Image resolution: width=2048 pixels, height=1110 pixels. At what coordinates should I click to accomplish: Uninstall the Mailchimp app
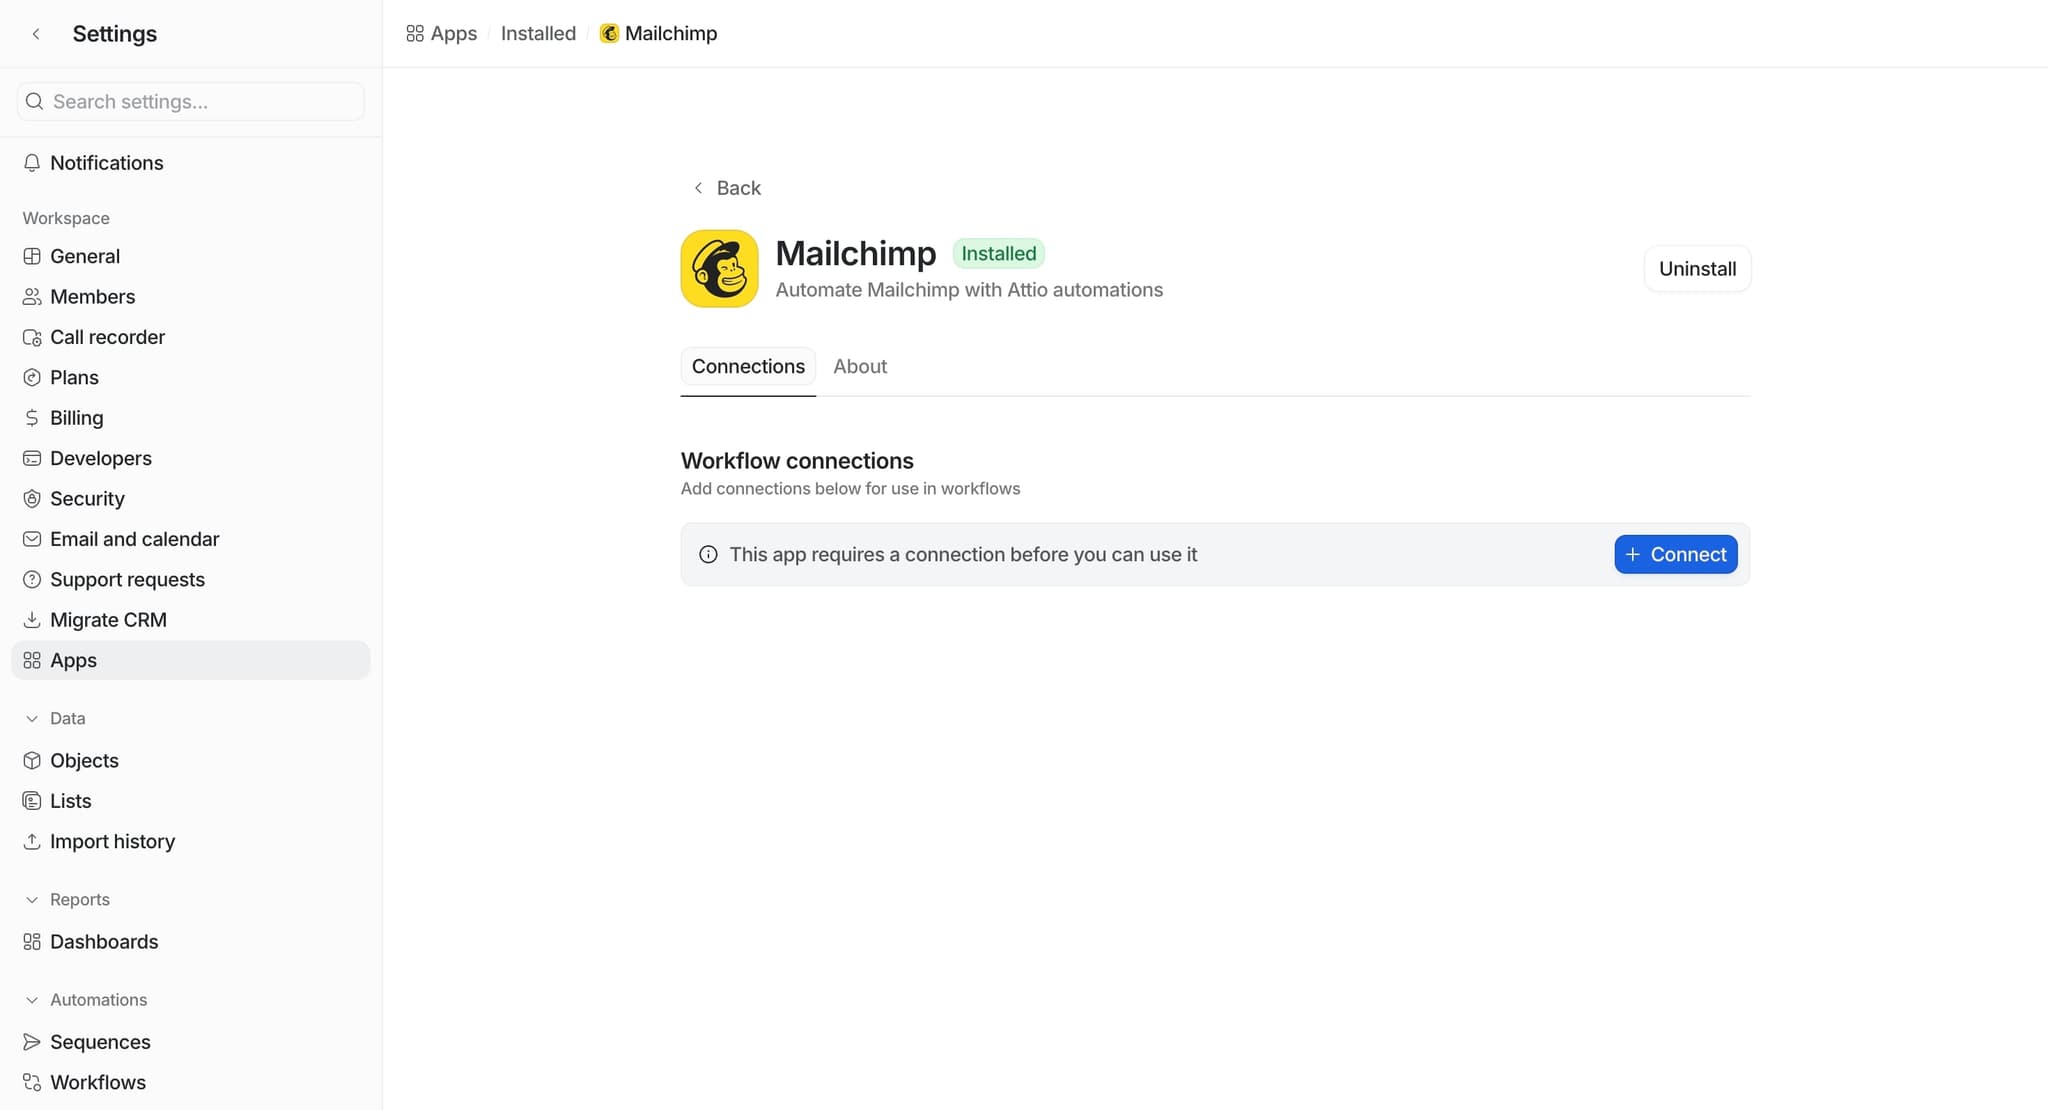tap(1697, 269)
